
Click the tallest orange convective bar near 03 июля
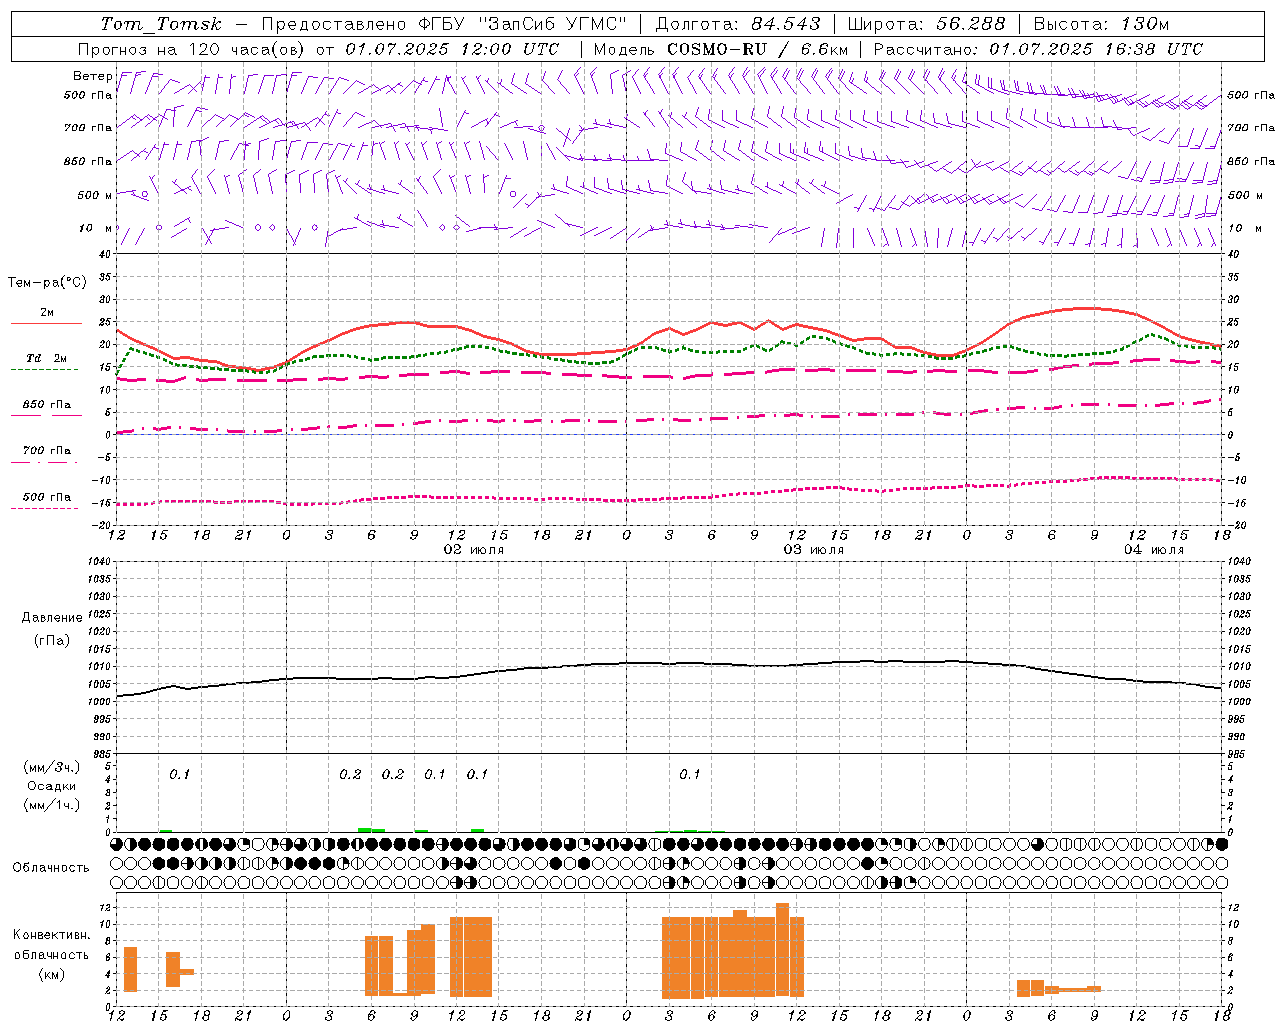782,950
